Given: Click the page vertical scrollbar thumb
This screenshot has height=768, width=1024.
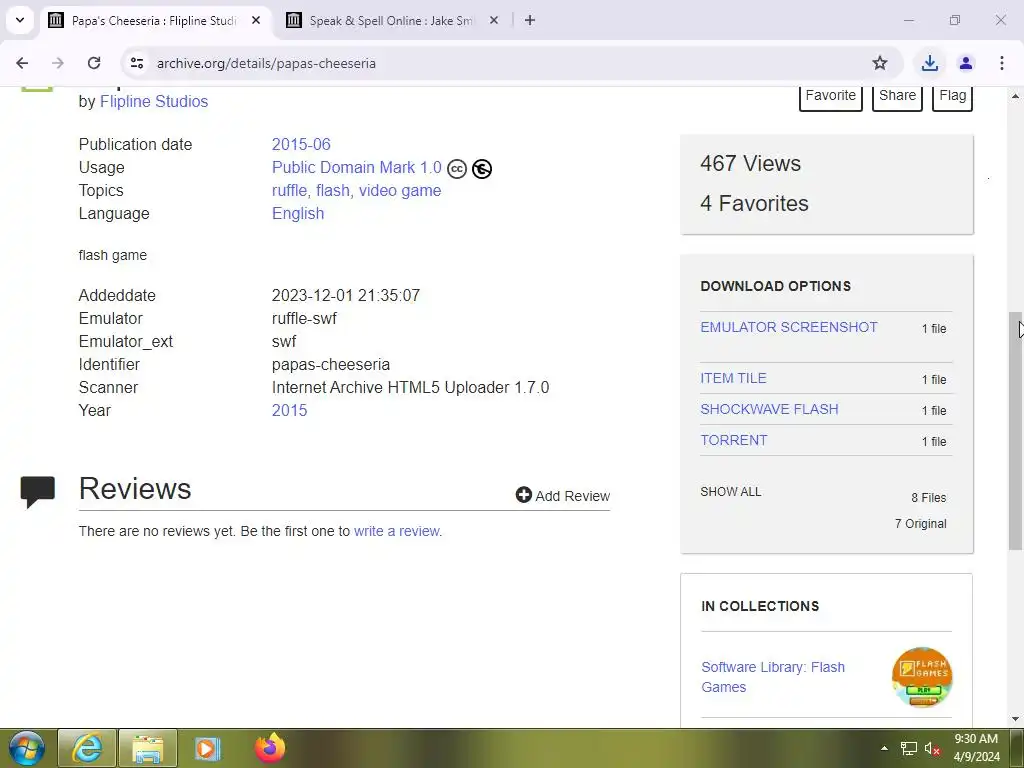Looking at the screenshot, I should (x=1016, y=431).
